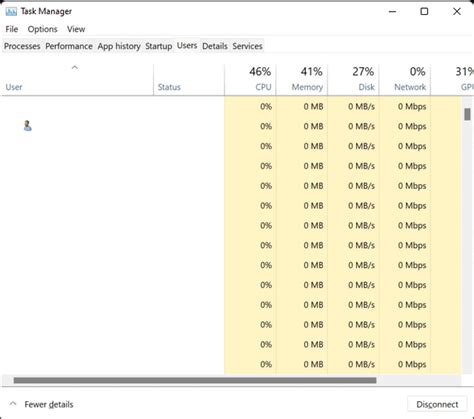Sort by the 0% Network column header
The width and height of the screenshot is (474, 419).
[x=405, y=80]
